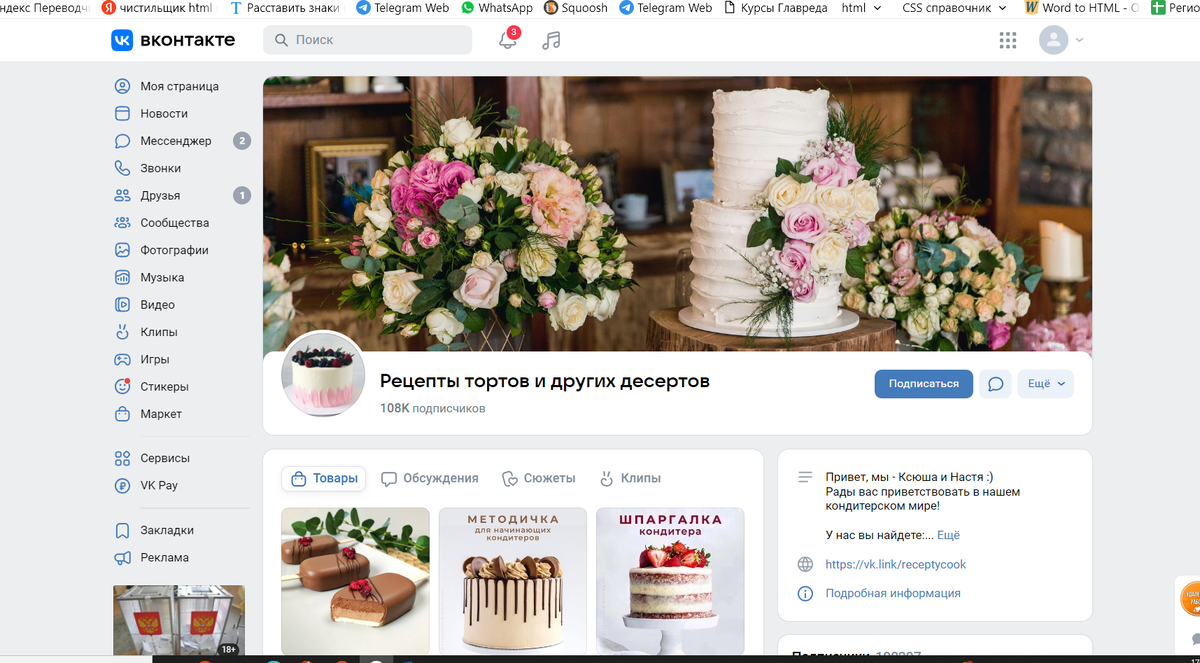Screen dimensions: 1200x663
Task: Open the VK services grid icon
Action: [x=1008, y=40]
